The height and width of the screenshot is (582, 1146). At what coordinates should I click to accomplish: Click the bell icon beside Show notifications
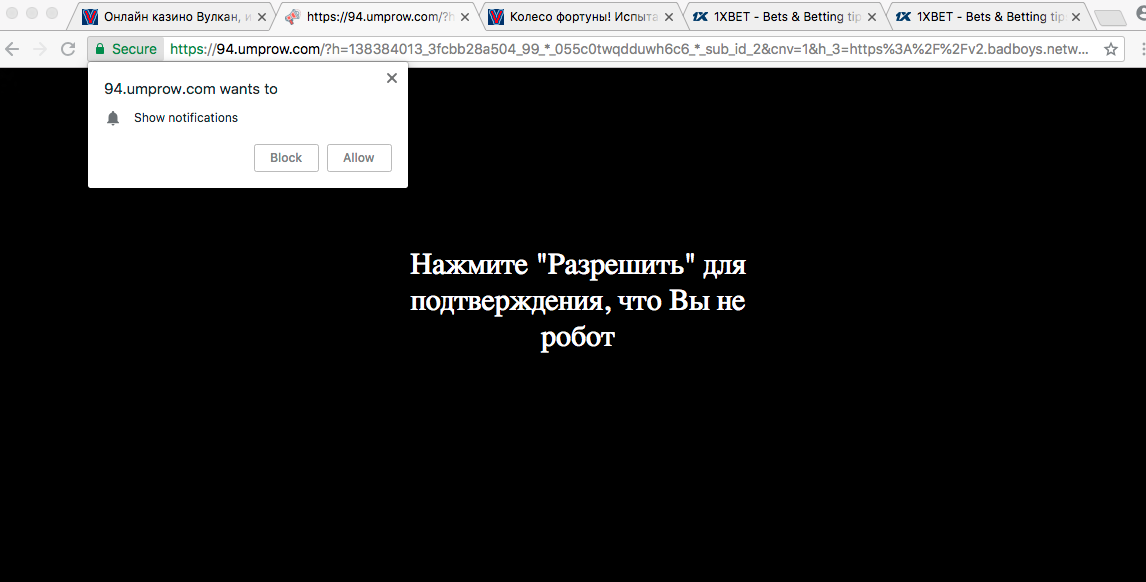[113, 118]
